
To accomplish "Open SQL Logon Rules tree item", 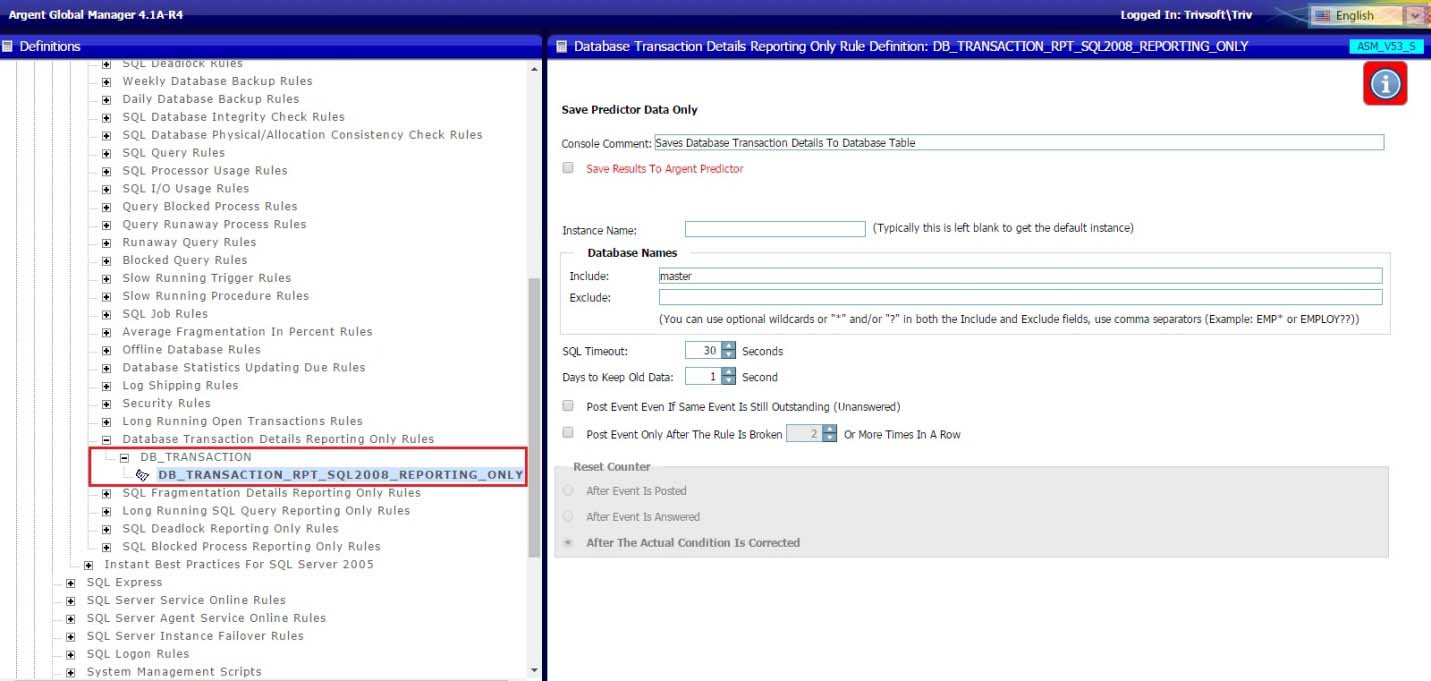I will (x=138, y=654).
